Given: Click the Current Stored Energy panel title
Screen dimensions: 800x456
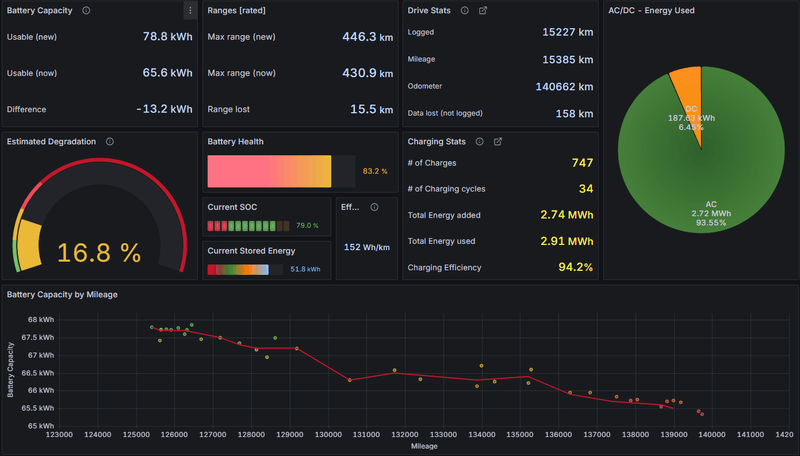Looking at the screenshot, I should 252,251.
